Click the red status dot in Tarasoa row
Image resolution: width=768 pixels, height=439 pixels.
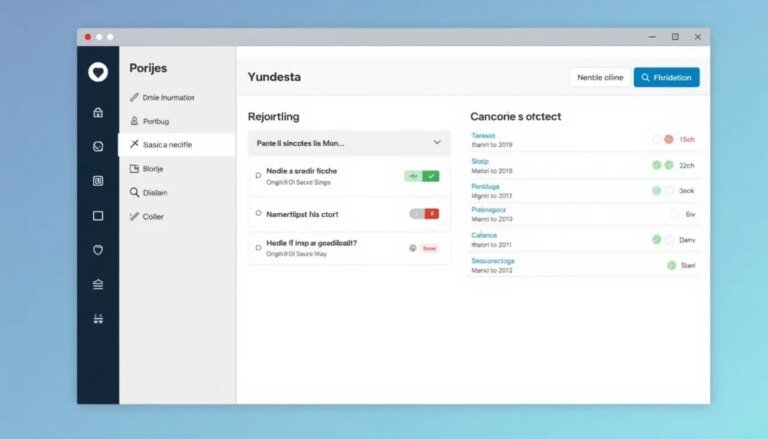[x=669, y=139]
